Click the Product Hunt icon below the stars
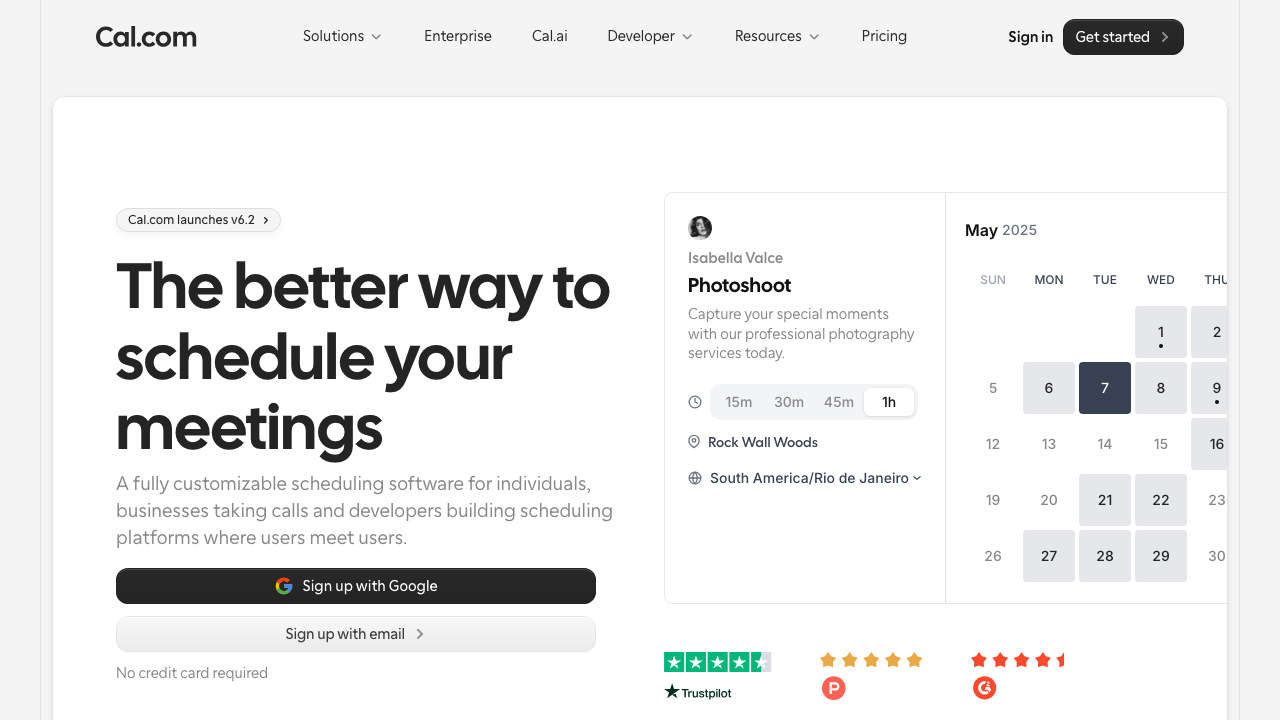Screen dimensions: 1280x720 [x=833, y=688]
